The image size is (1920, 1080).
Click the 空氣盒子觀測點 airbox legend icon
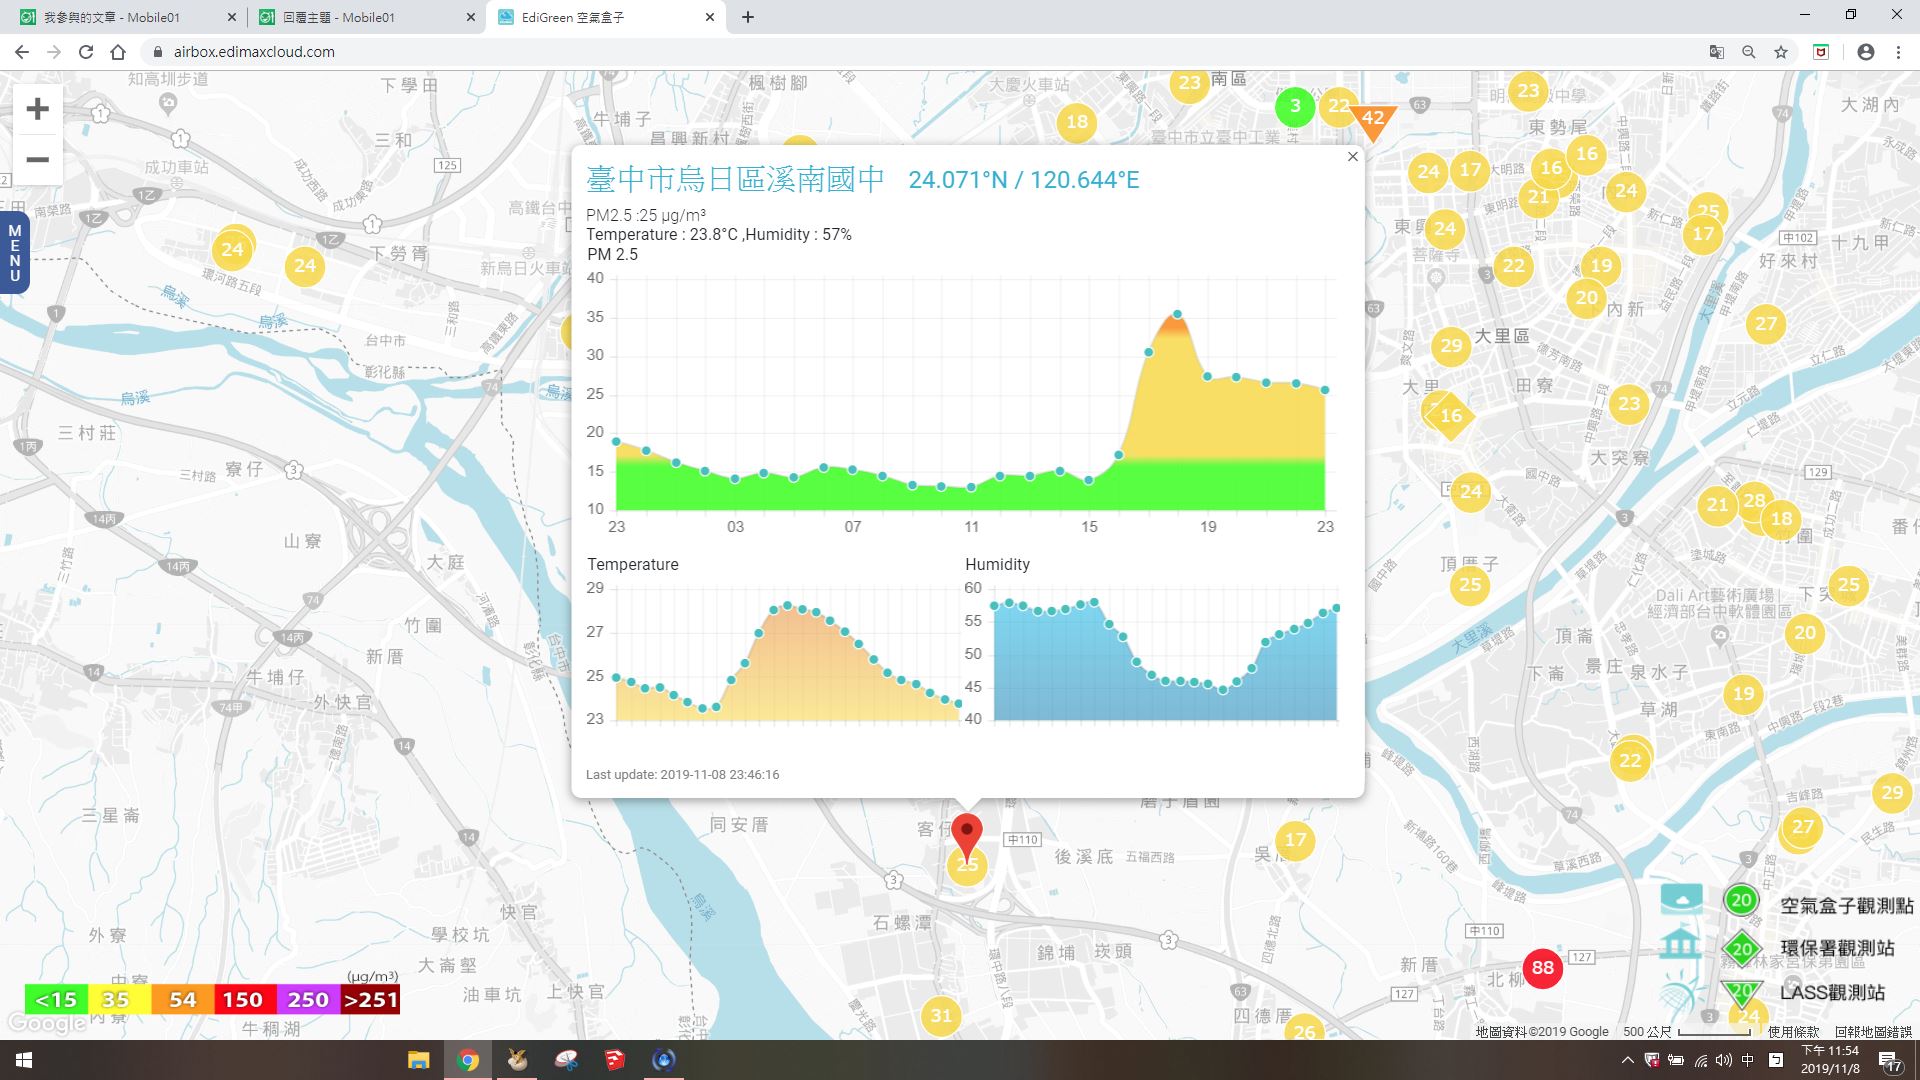click(1681, 899)
